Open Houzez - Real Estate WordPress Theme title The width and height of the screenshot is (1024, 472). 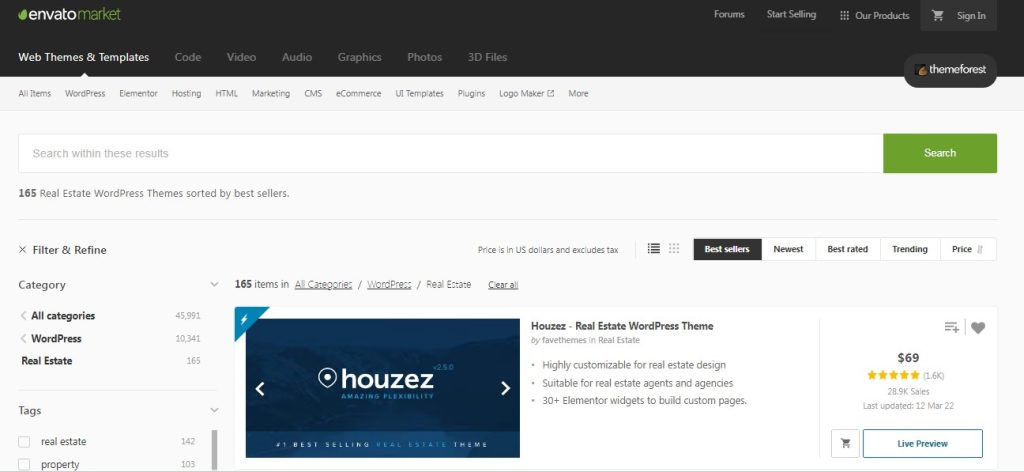coord(622,326)
